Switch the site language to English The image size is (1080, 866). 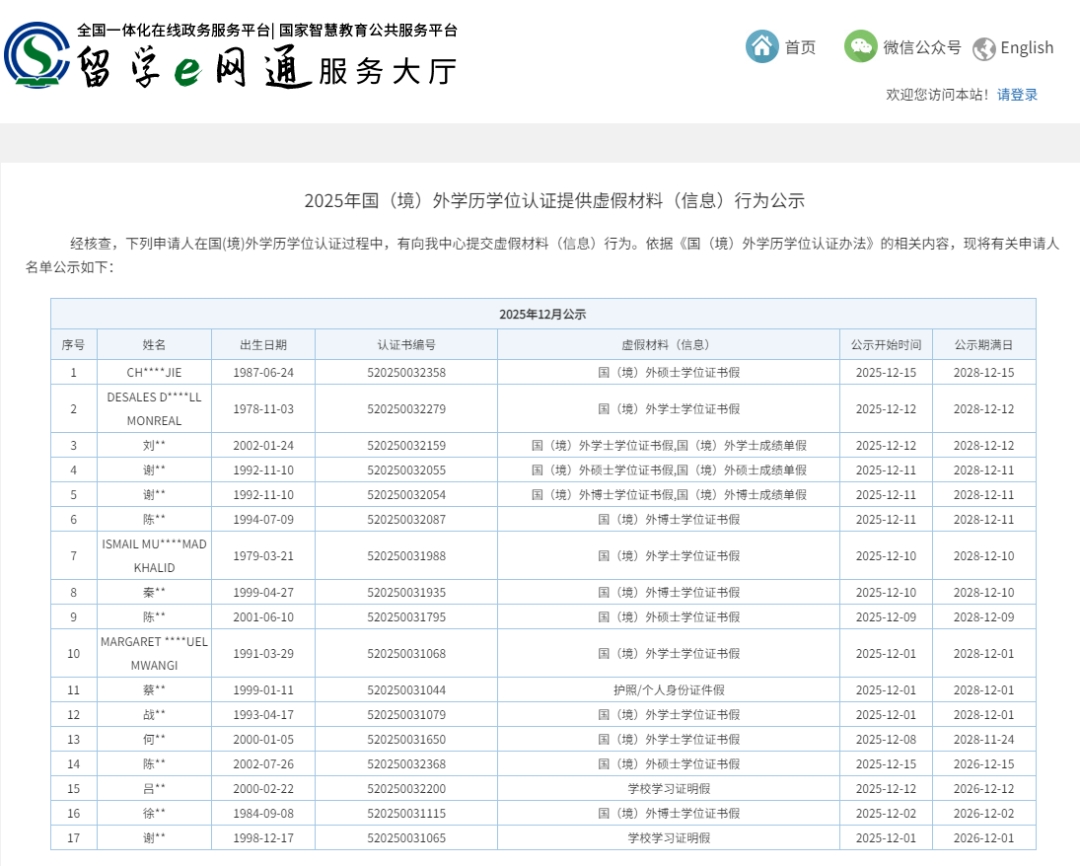tap(1026, 48)
